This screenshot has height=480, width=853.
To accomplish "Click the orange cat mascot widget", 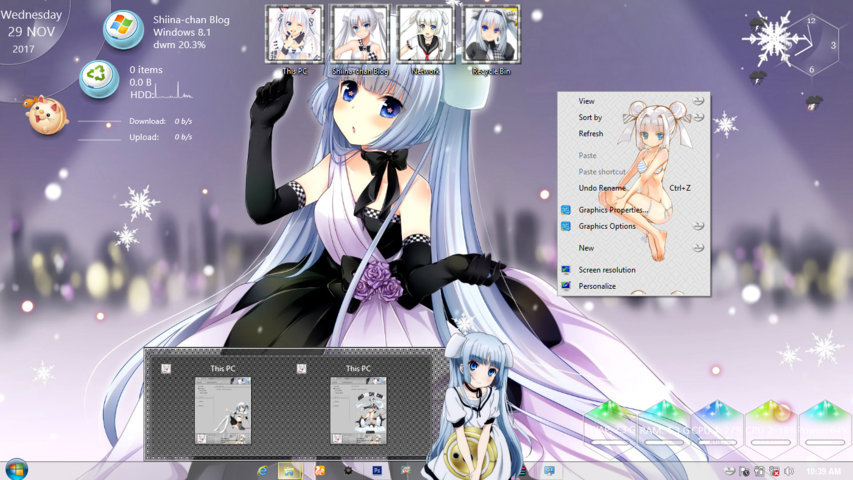I will 46,115.
